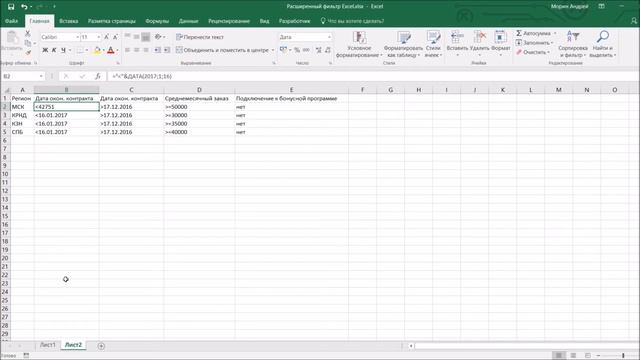Align text to the top
Screen dimensions: 640x360
[127, 37]
